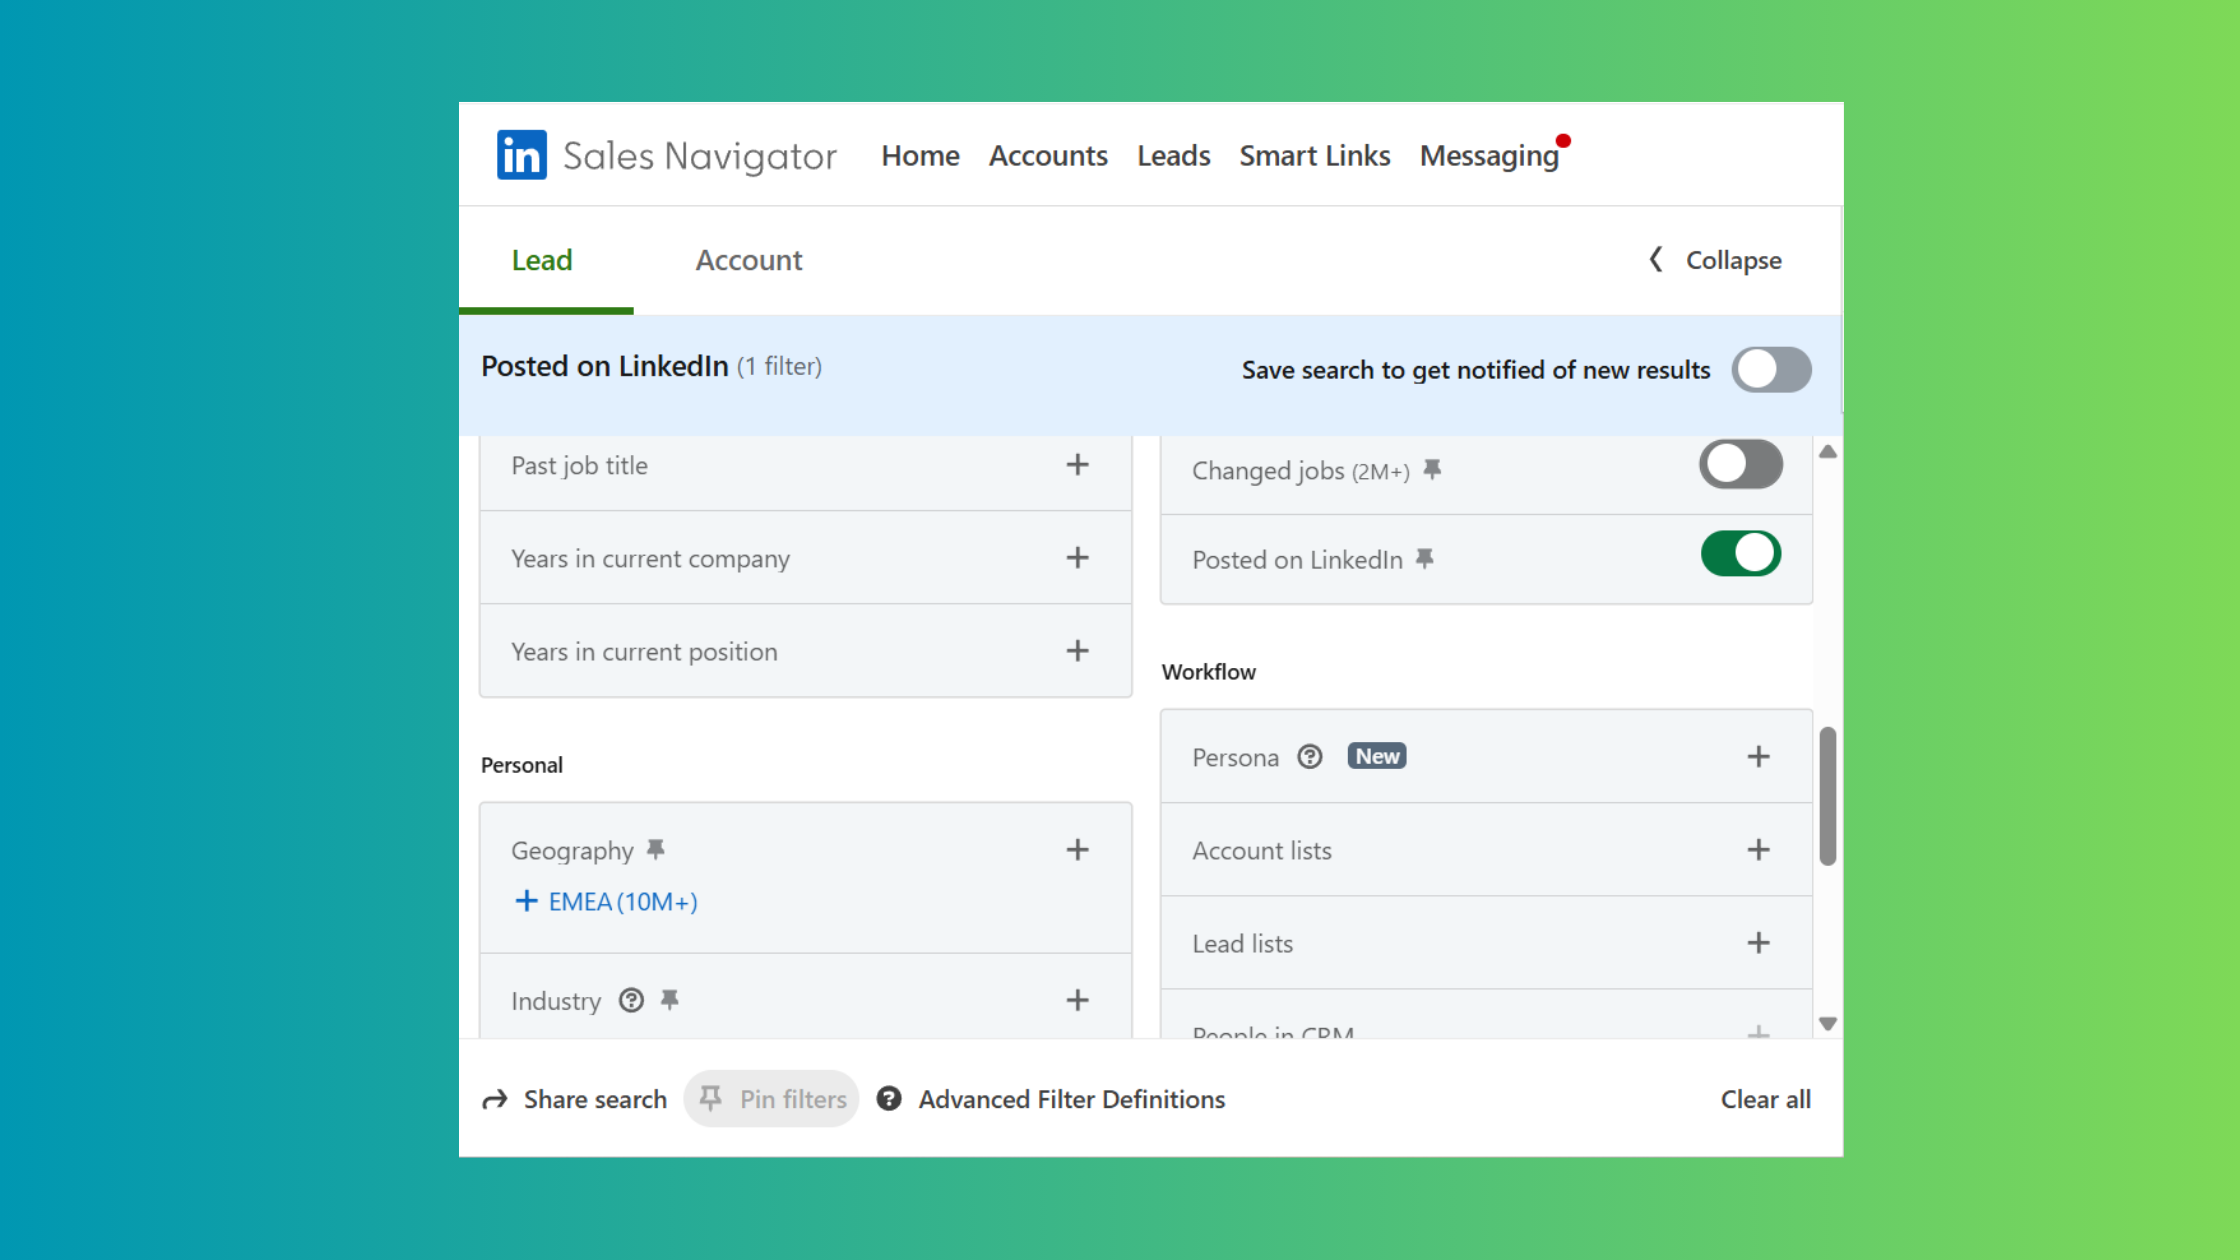Click the question mark icon by Advanced Filter Definitions

pos(889,1099)
